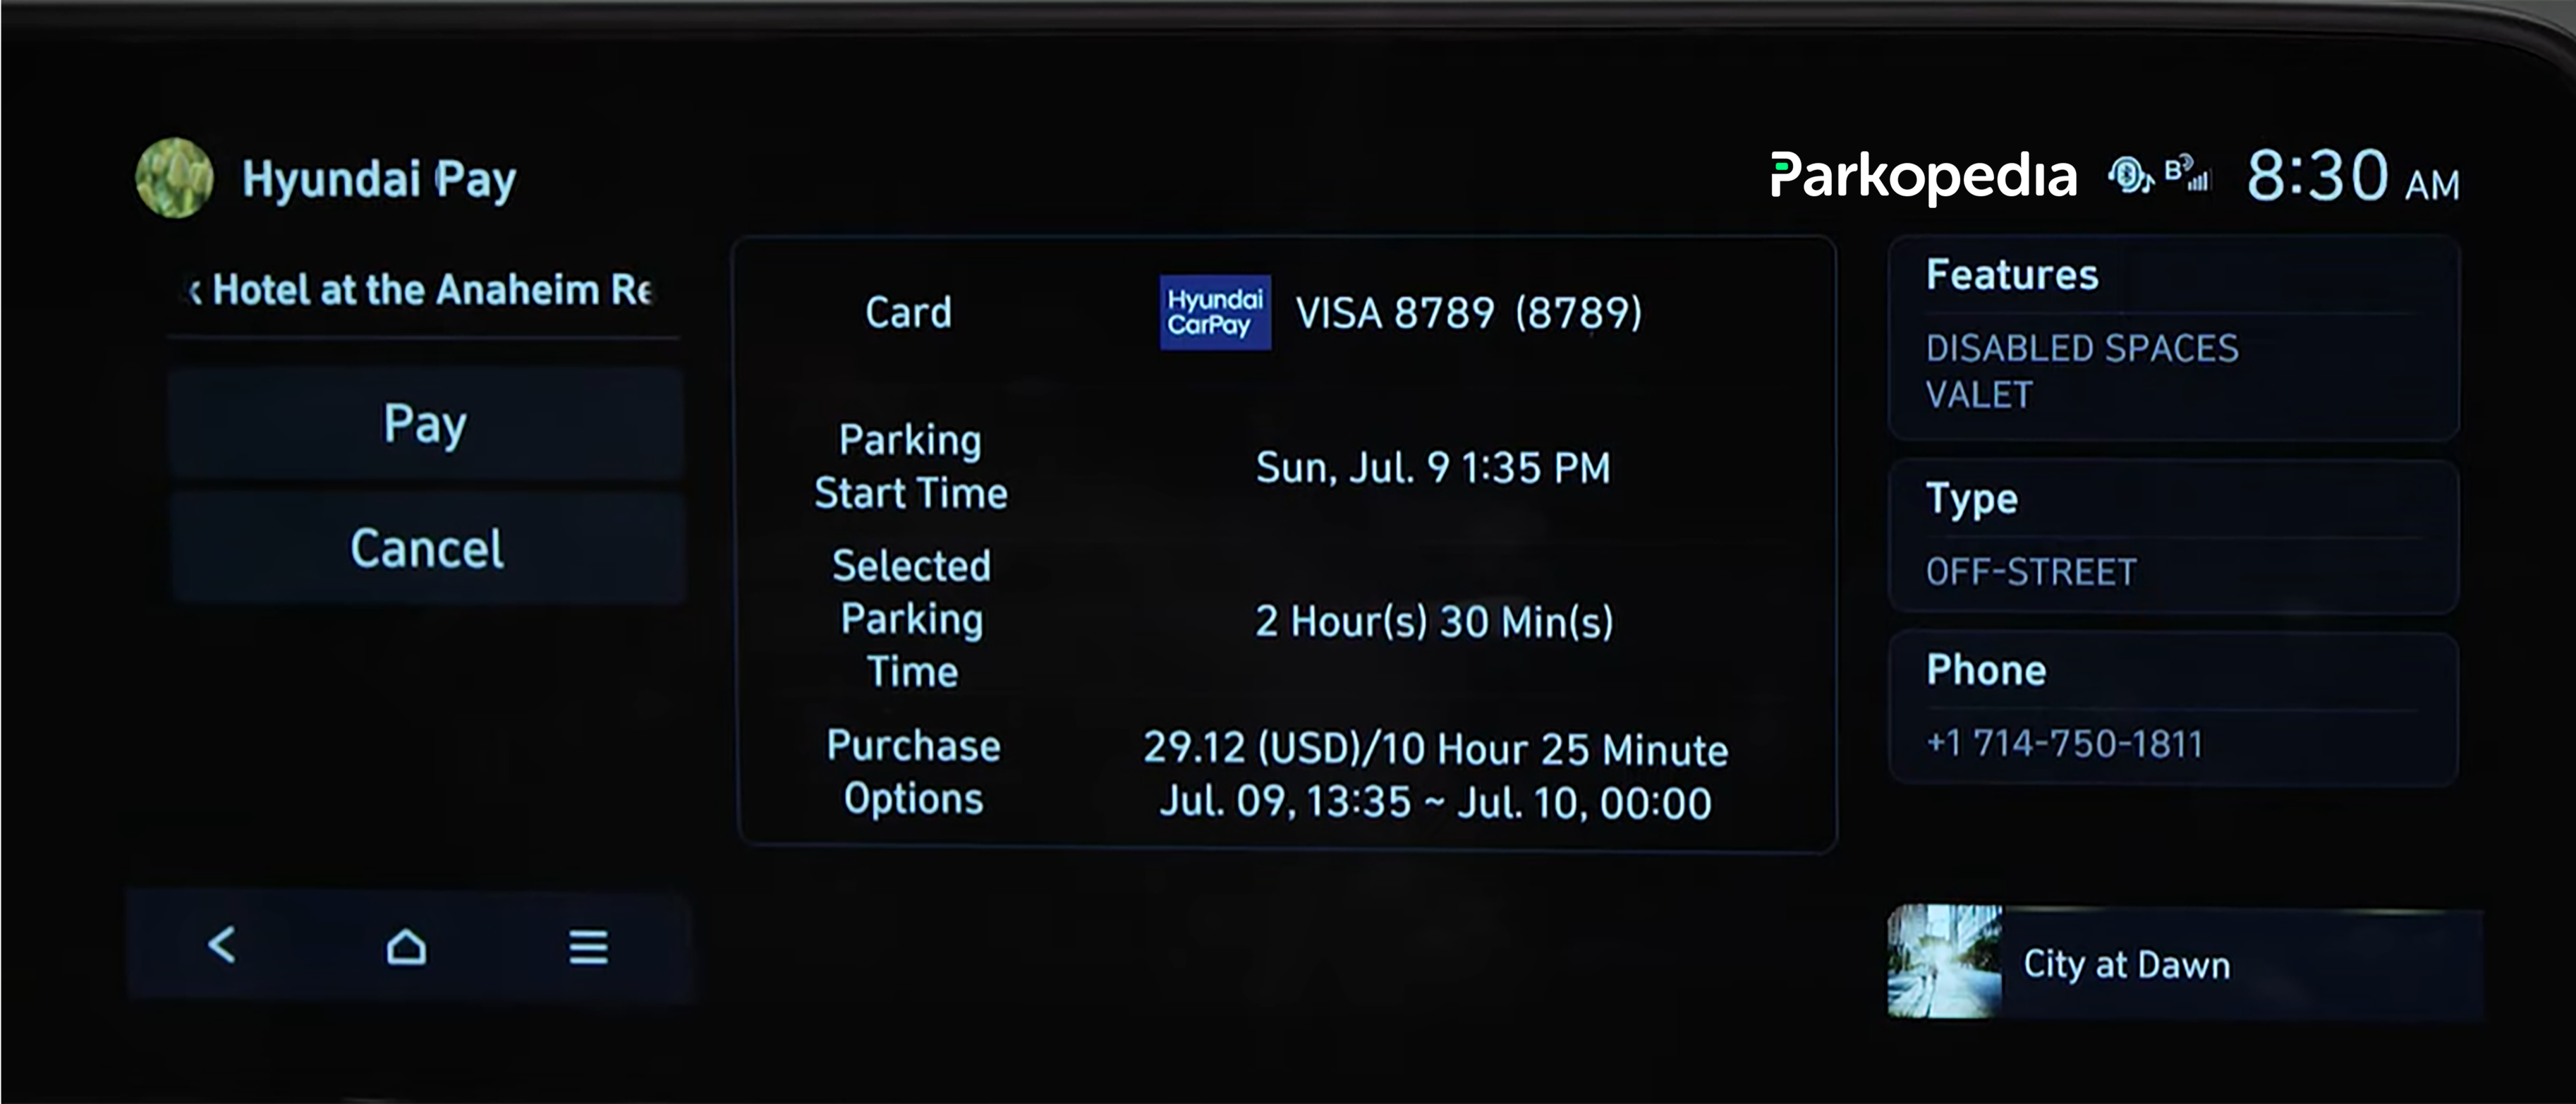Tap the back arrow navigation icon
Screen dimensions: 2576x1104
click(x=222, y=945)
